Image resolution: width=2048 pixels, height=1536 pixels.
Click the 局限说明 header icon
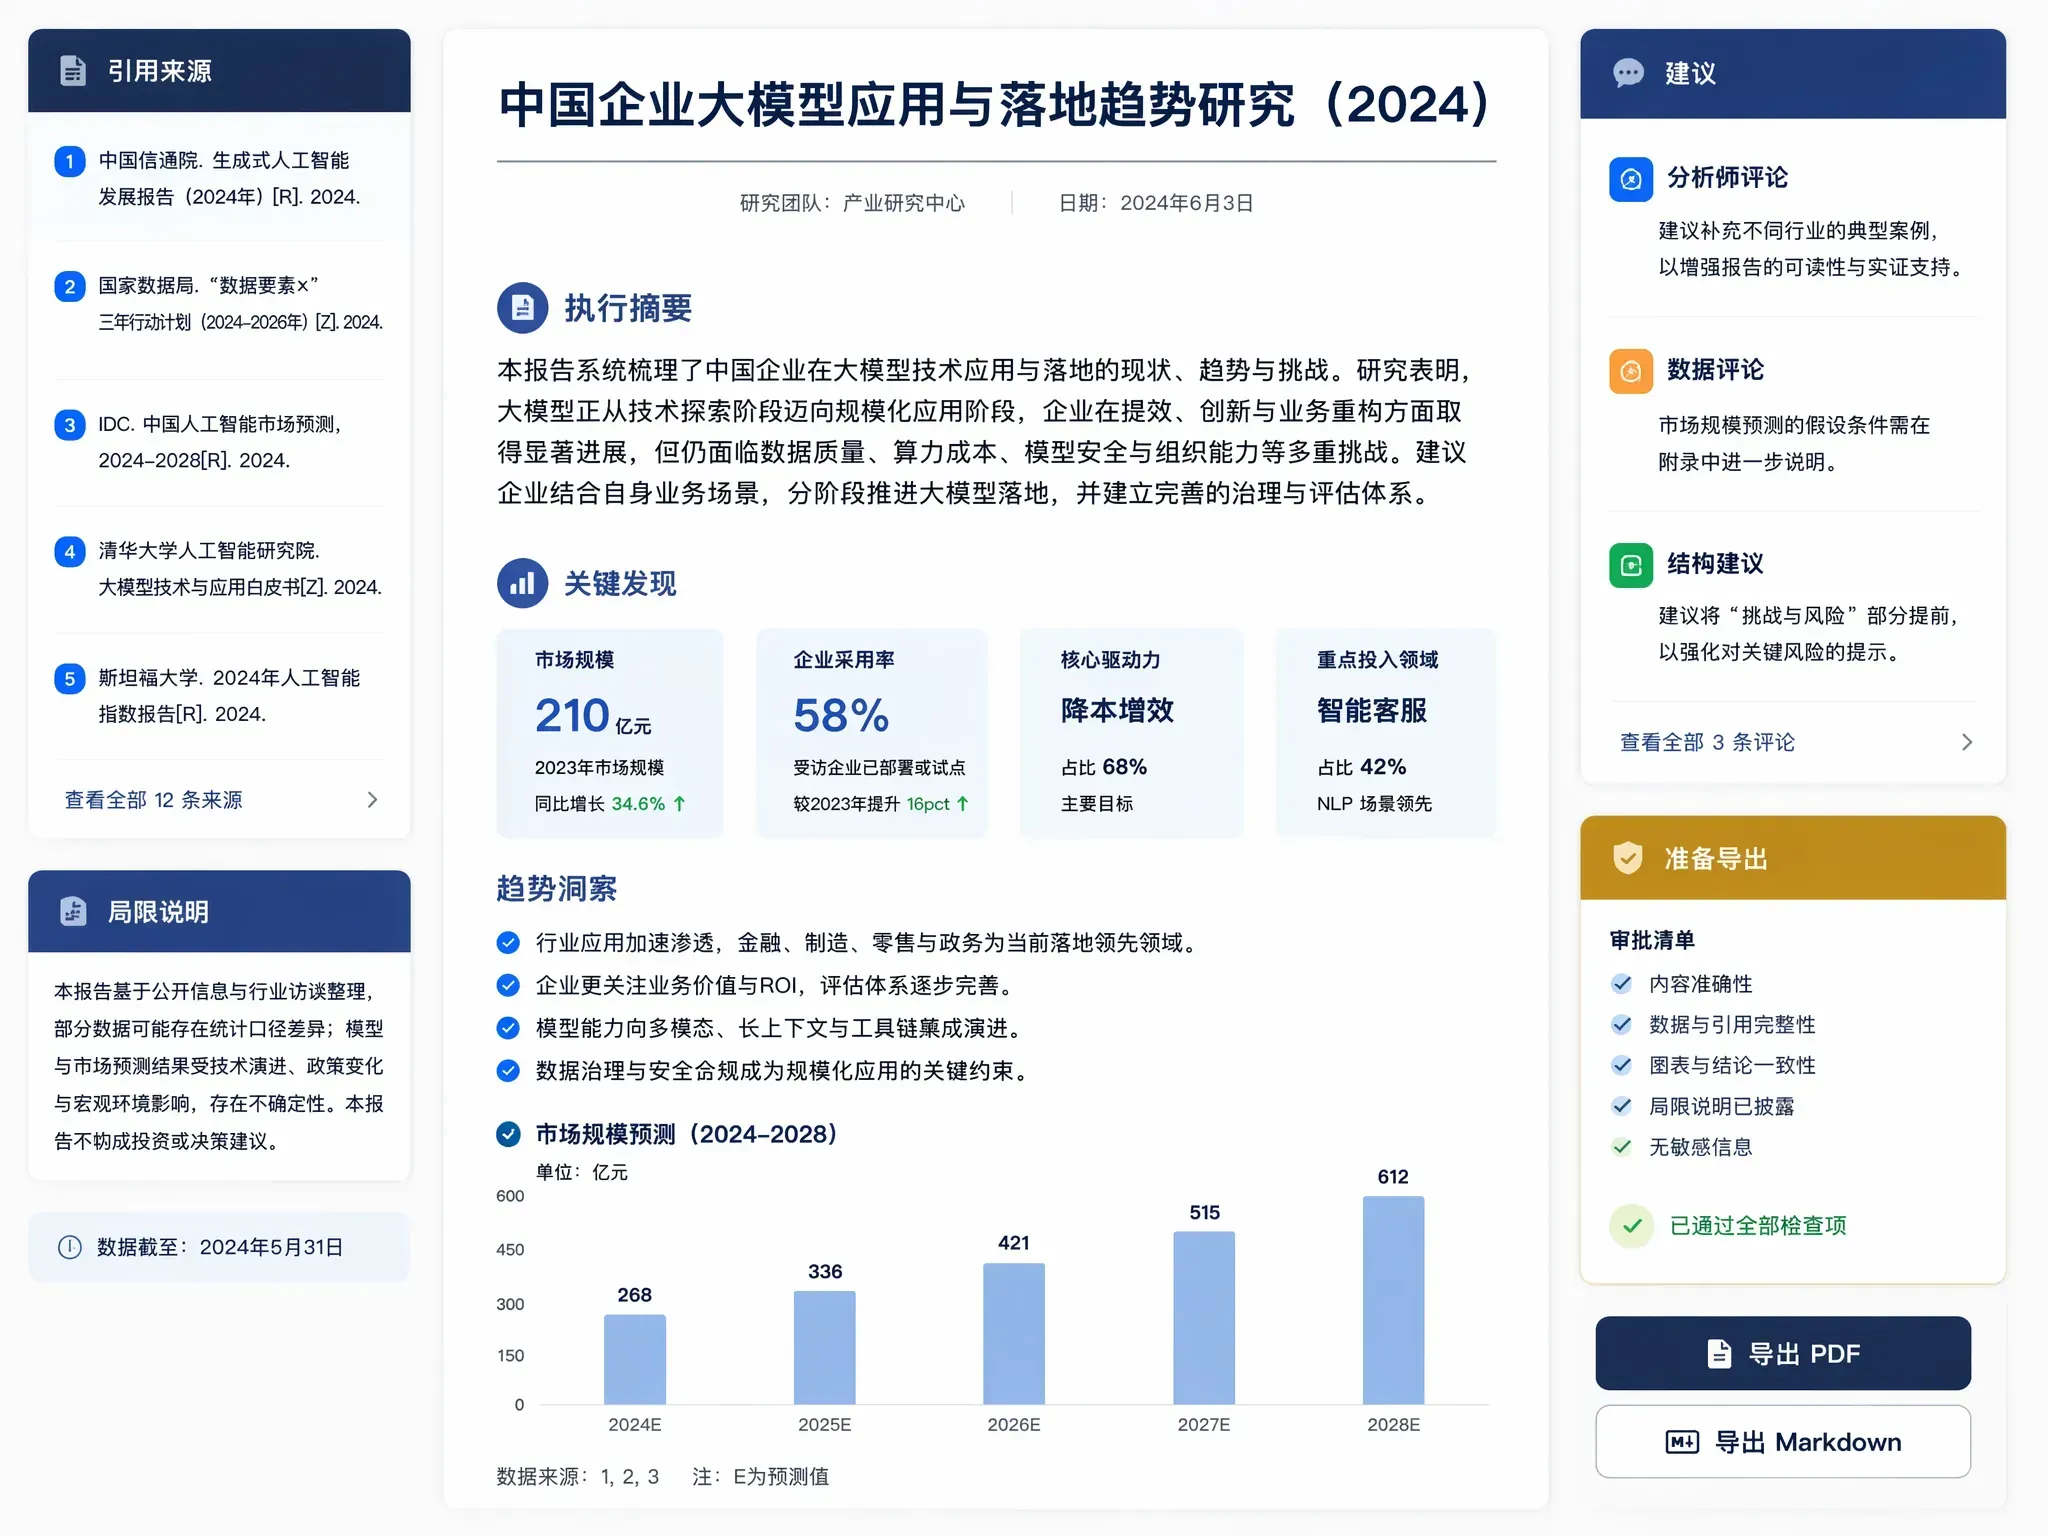pos(73,911)
